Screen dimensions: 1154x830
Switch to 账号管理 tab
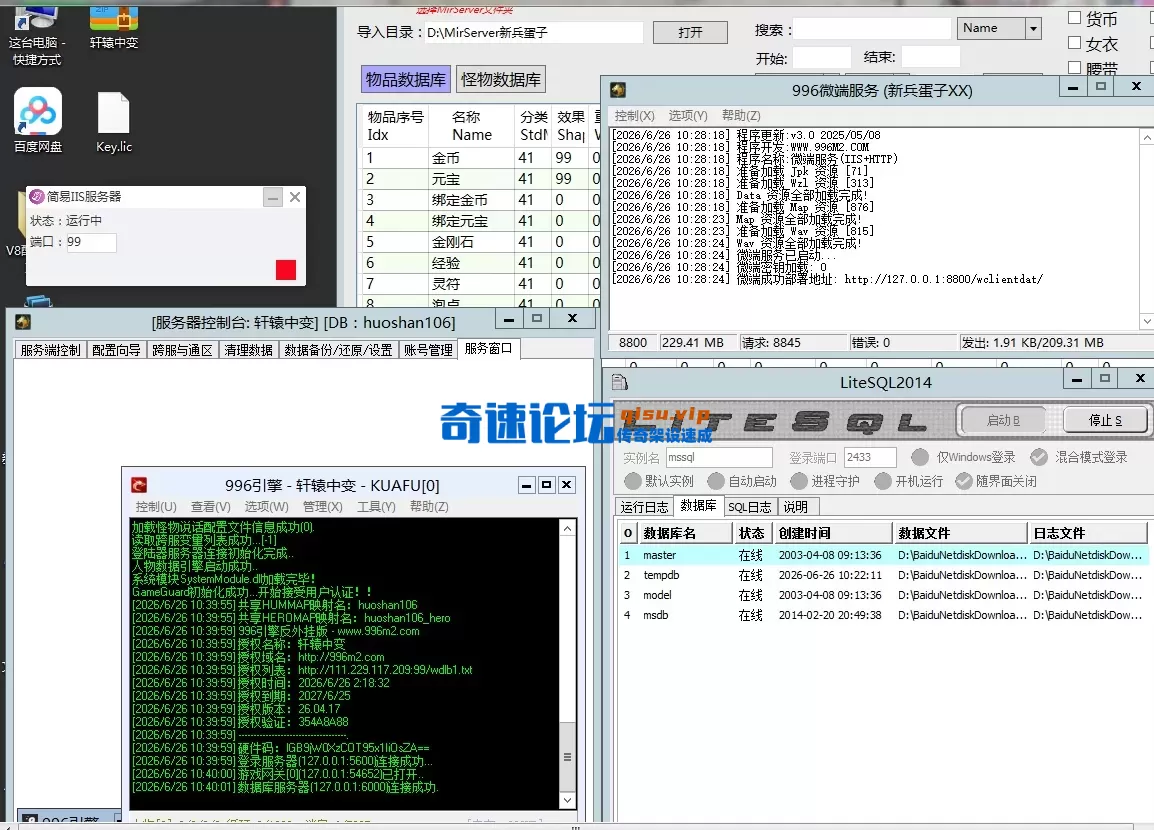click(428, 350)
